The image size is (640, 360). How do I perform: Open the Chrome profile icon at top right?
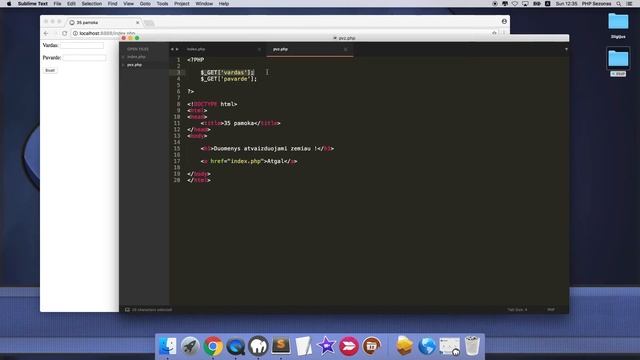click(x=504, y=21)
